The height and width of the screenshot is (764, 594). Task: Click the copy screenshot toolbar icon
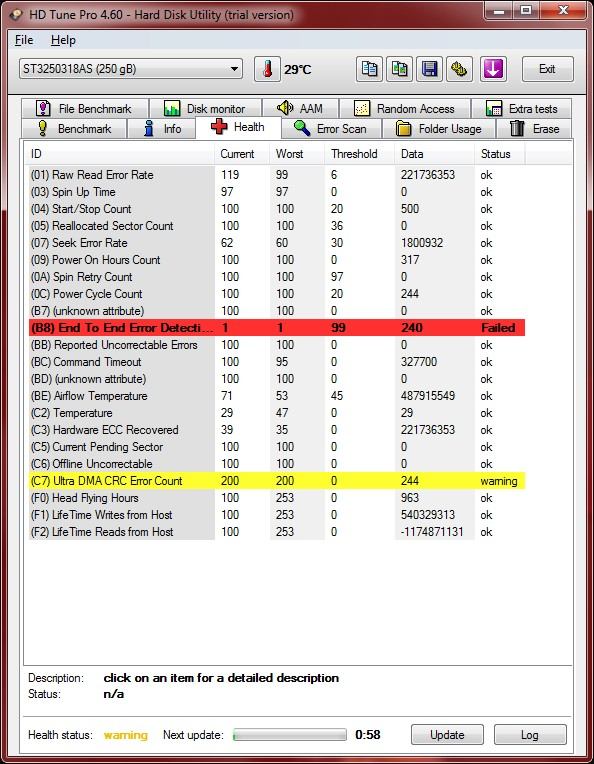[399, 69]
